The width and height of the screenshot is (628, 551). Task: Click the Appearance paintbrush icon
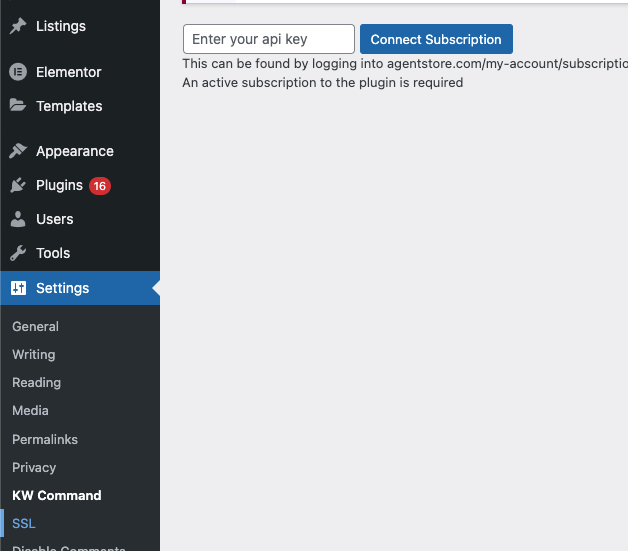(x=18, y=151)
